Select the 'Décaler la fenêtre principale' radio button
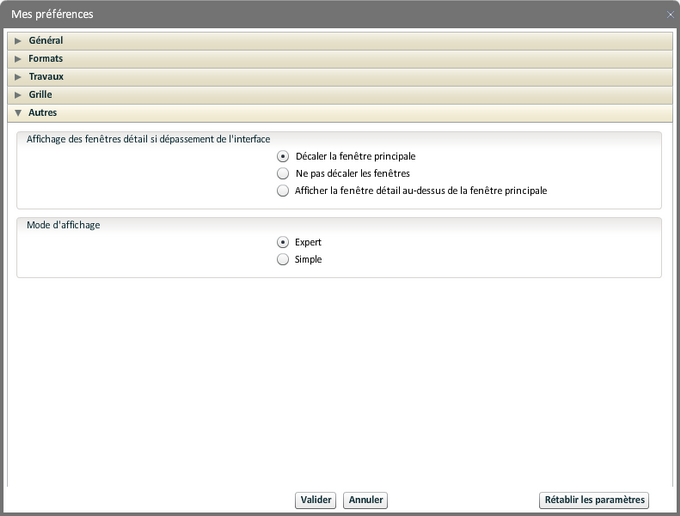The width and height of the screenshot is (680, 516). [x=283, y=156]
